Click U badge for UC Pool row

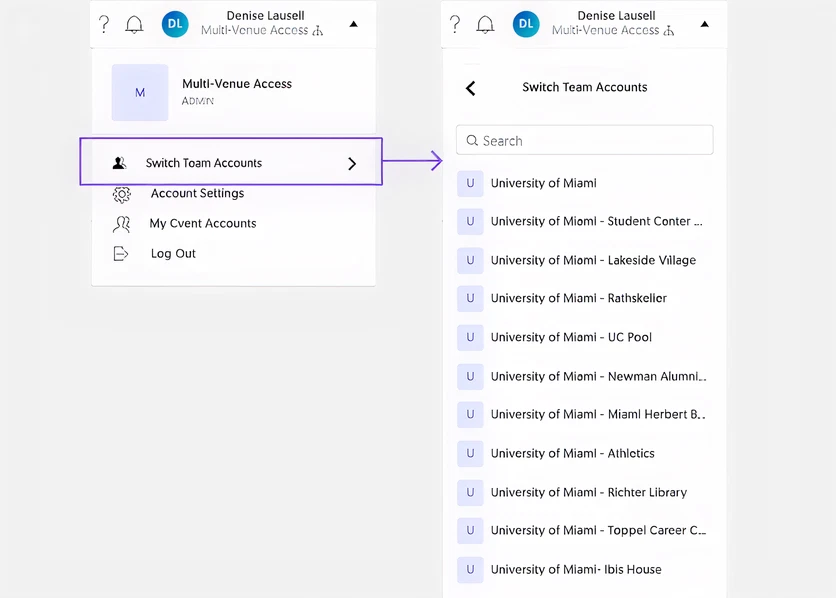click(x=470, y=337)
